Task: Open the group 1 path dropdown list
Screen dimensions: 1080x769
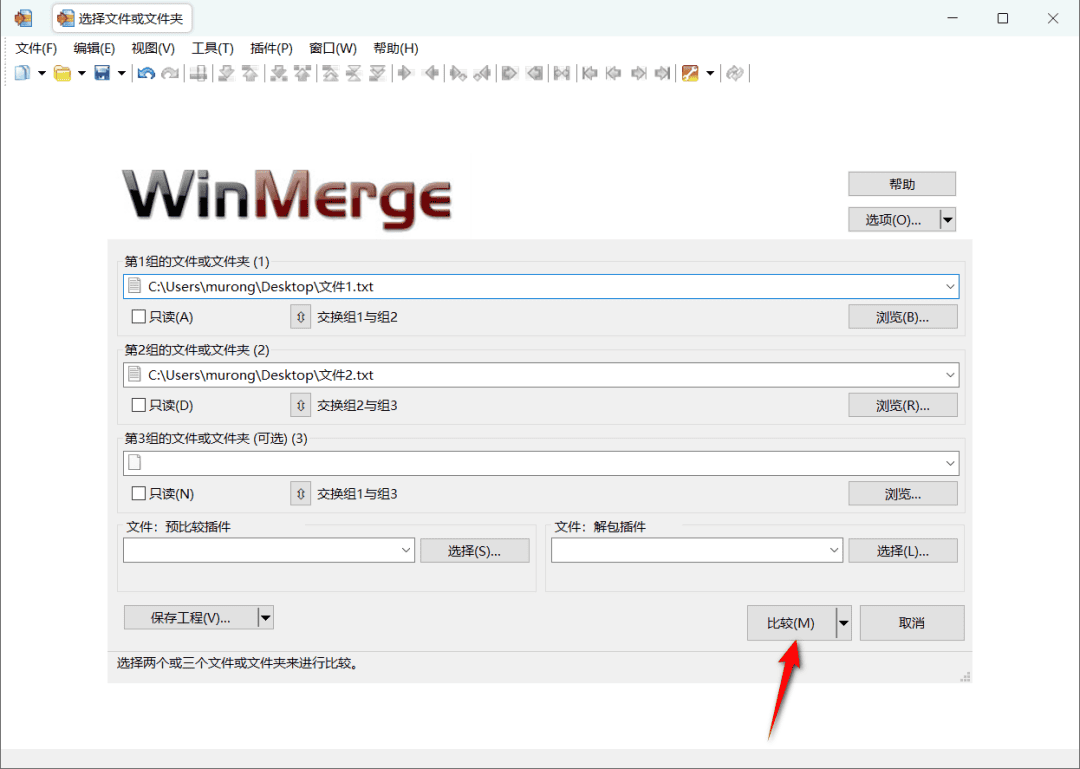Action: tap(950, 287)
